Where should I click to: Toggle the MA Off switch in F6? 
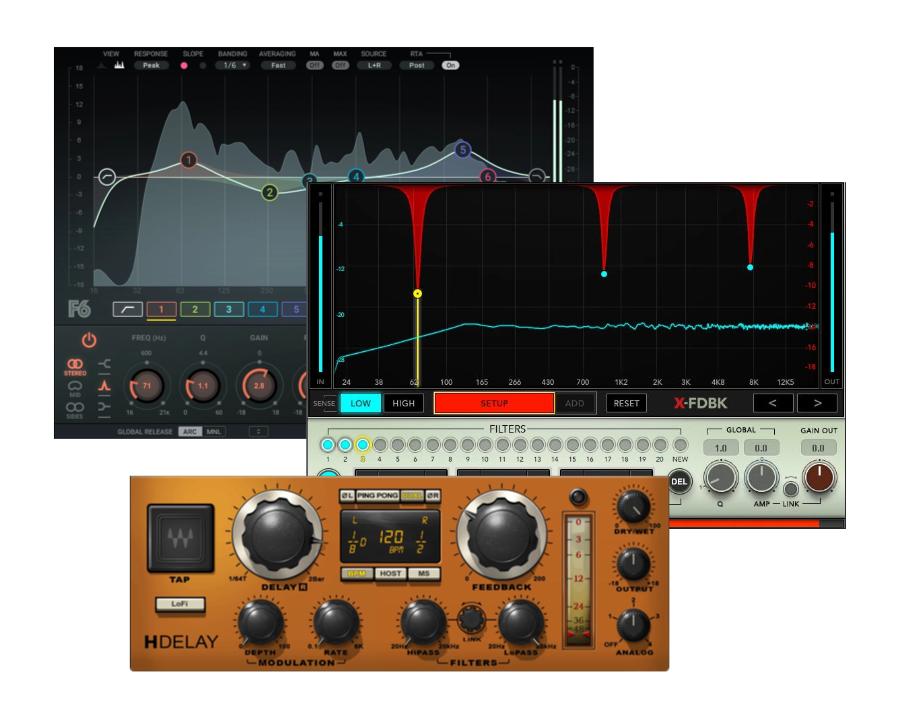point(315,65)
